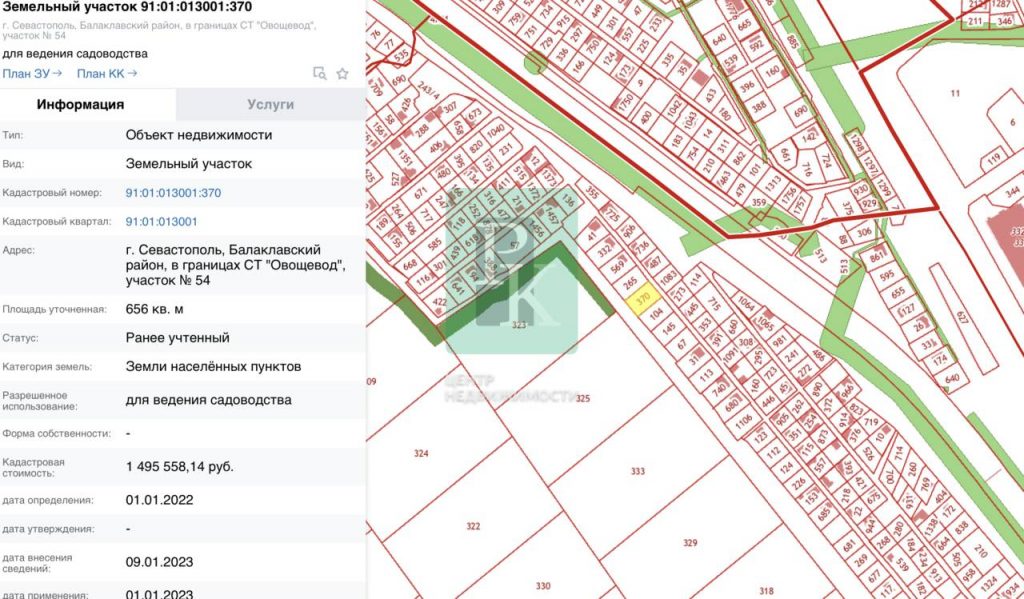Click the 'Площадь уточненная:' label
This screenshot has height=599, width=1024.
(x=54, y=309)
